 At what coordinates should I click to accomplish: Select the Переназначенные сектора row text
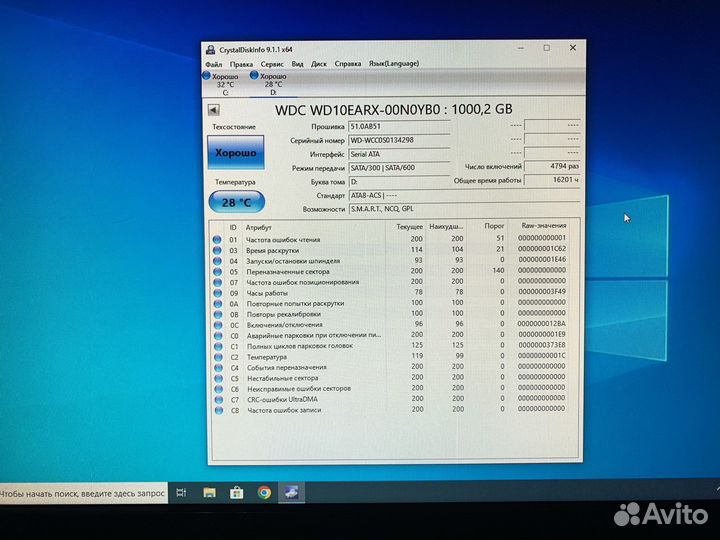point(287,272)
